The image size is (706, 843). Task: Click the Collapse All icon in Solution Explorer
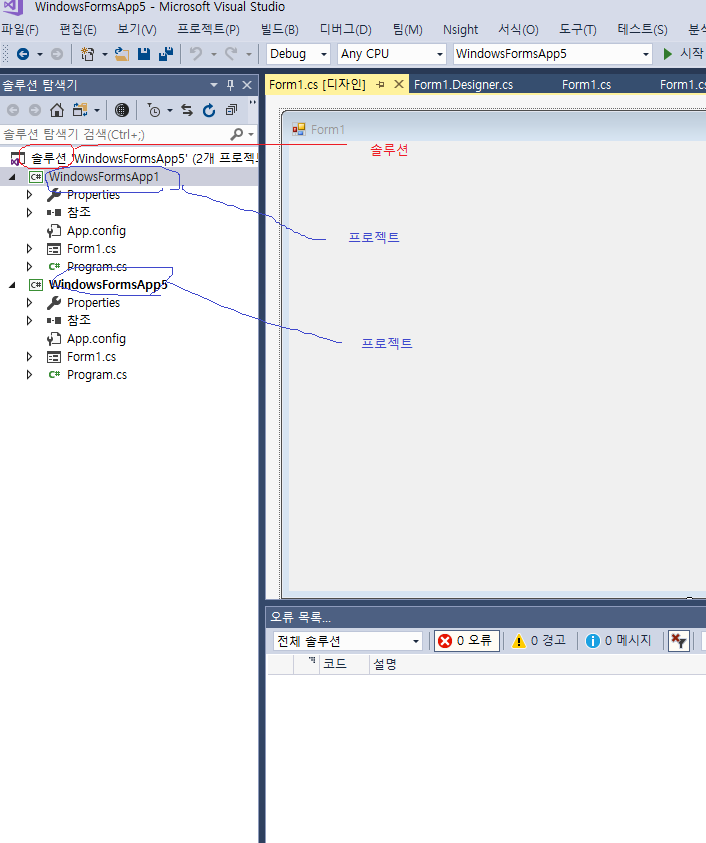pyautogui.click(x=231, y=110)
